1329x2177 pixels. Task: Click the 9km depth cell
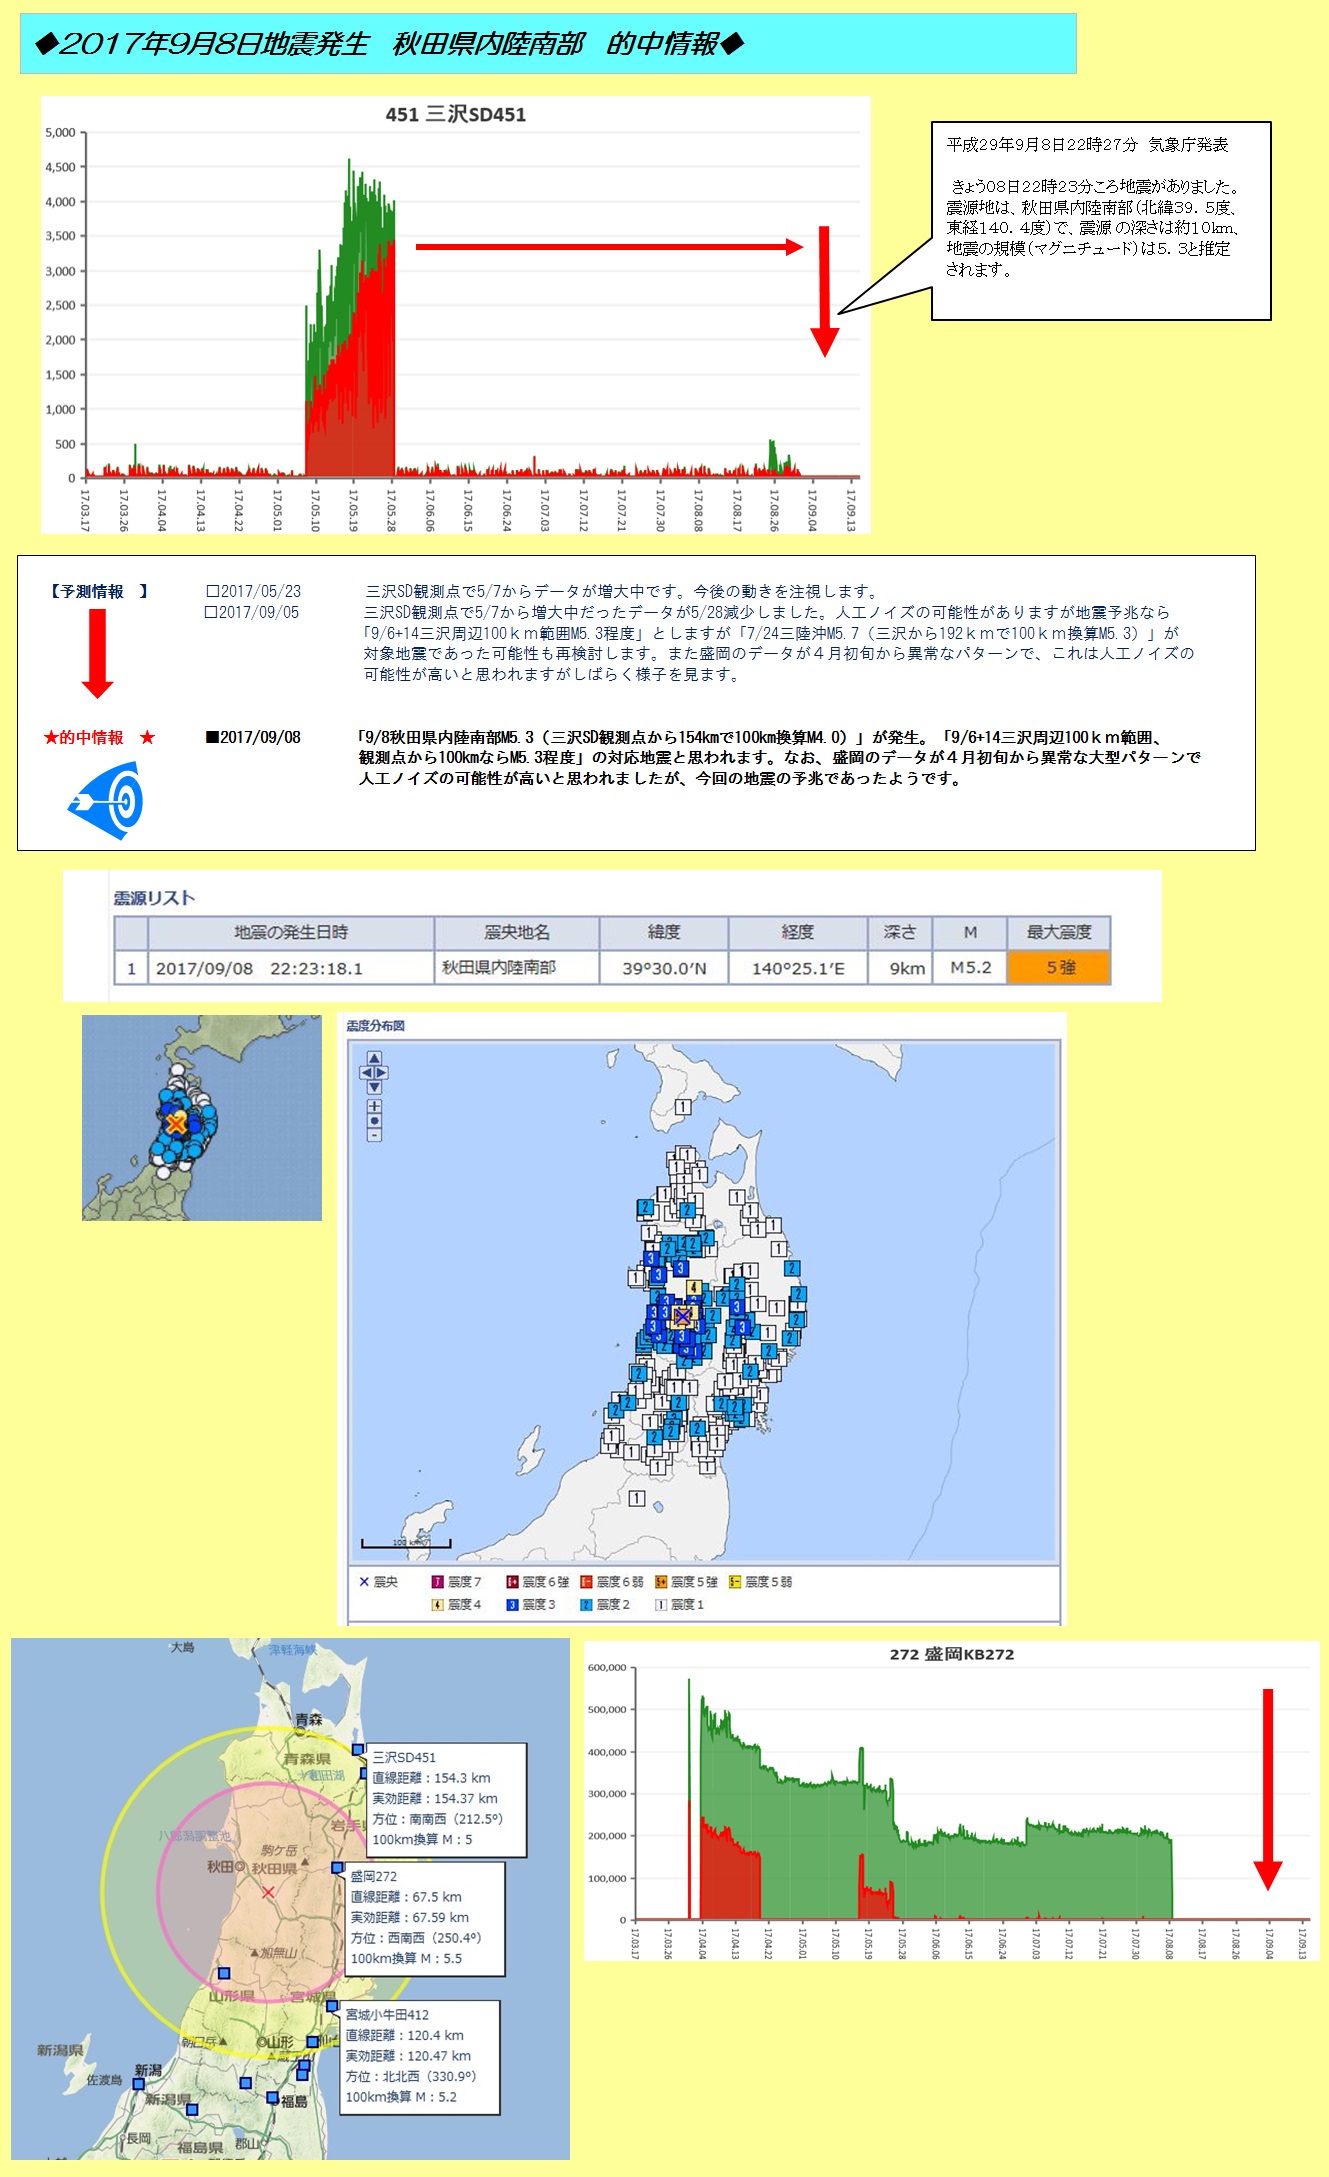(900, 968)
